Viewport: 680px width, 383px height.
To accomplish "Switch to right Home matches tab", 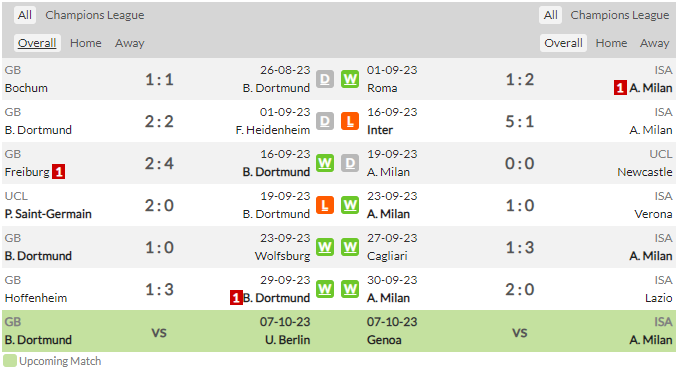I will pyautogui.click(x=611, y=43).
